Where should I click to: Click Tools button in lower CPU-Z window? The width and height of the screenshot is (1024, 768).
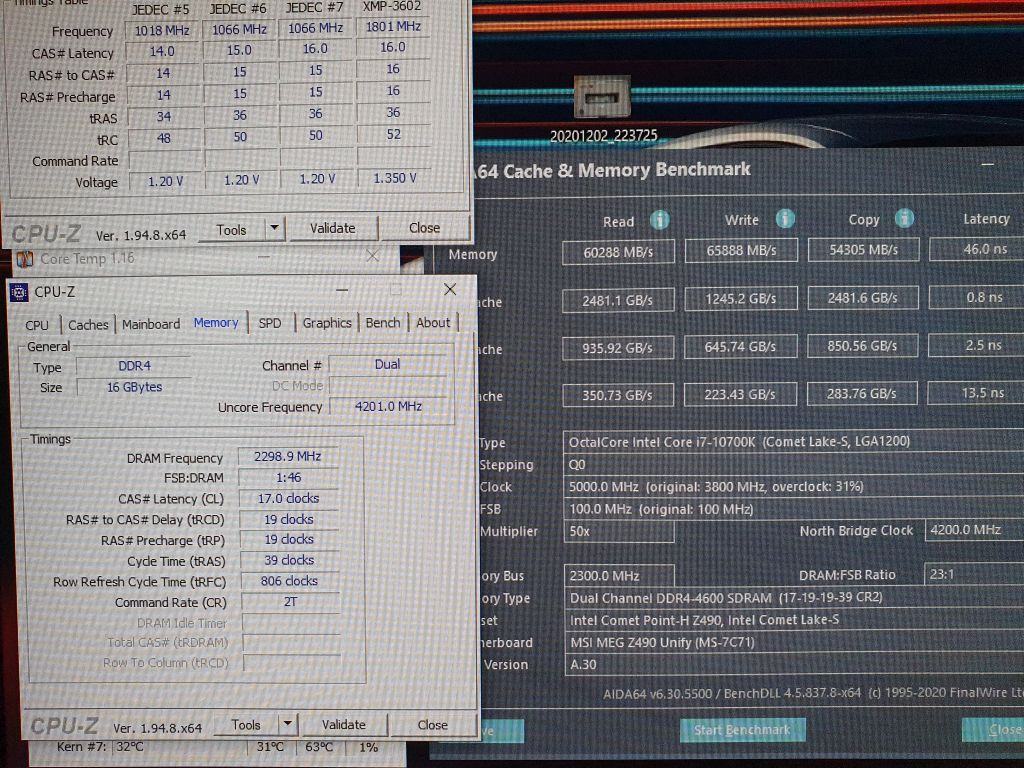(246, 724)
